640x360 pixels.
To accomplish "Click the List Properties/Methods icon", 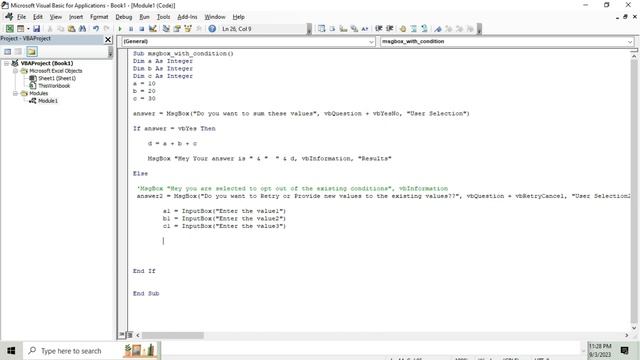I will coord(322,29).
